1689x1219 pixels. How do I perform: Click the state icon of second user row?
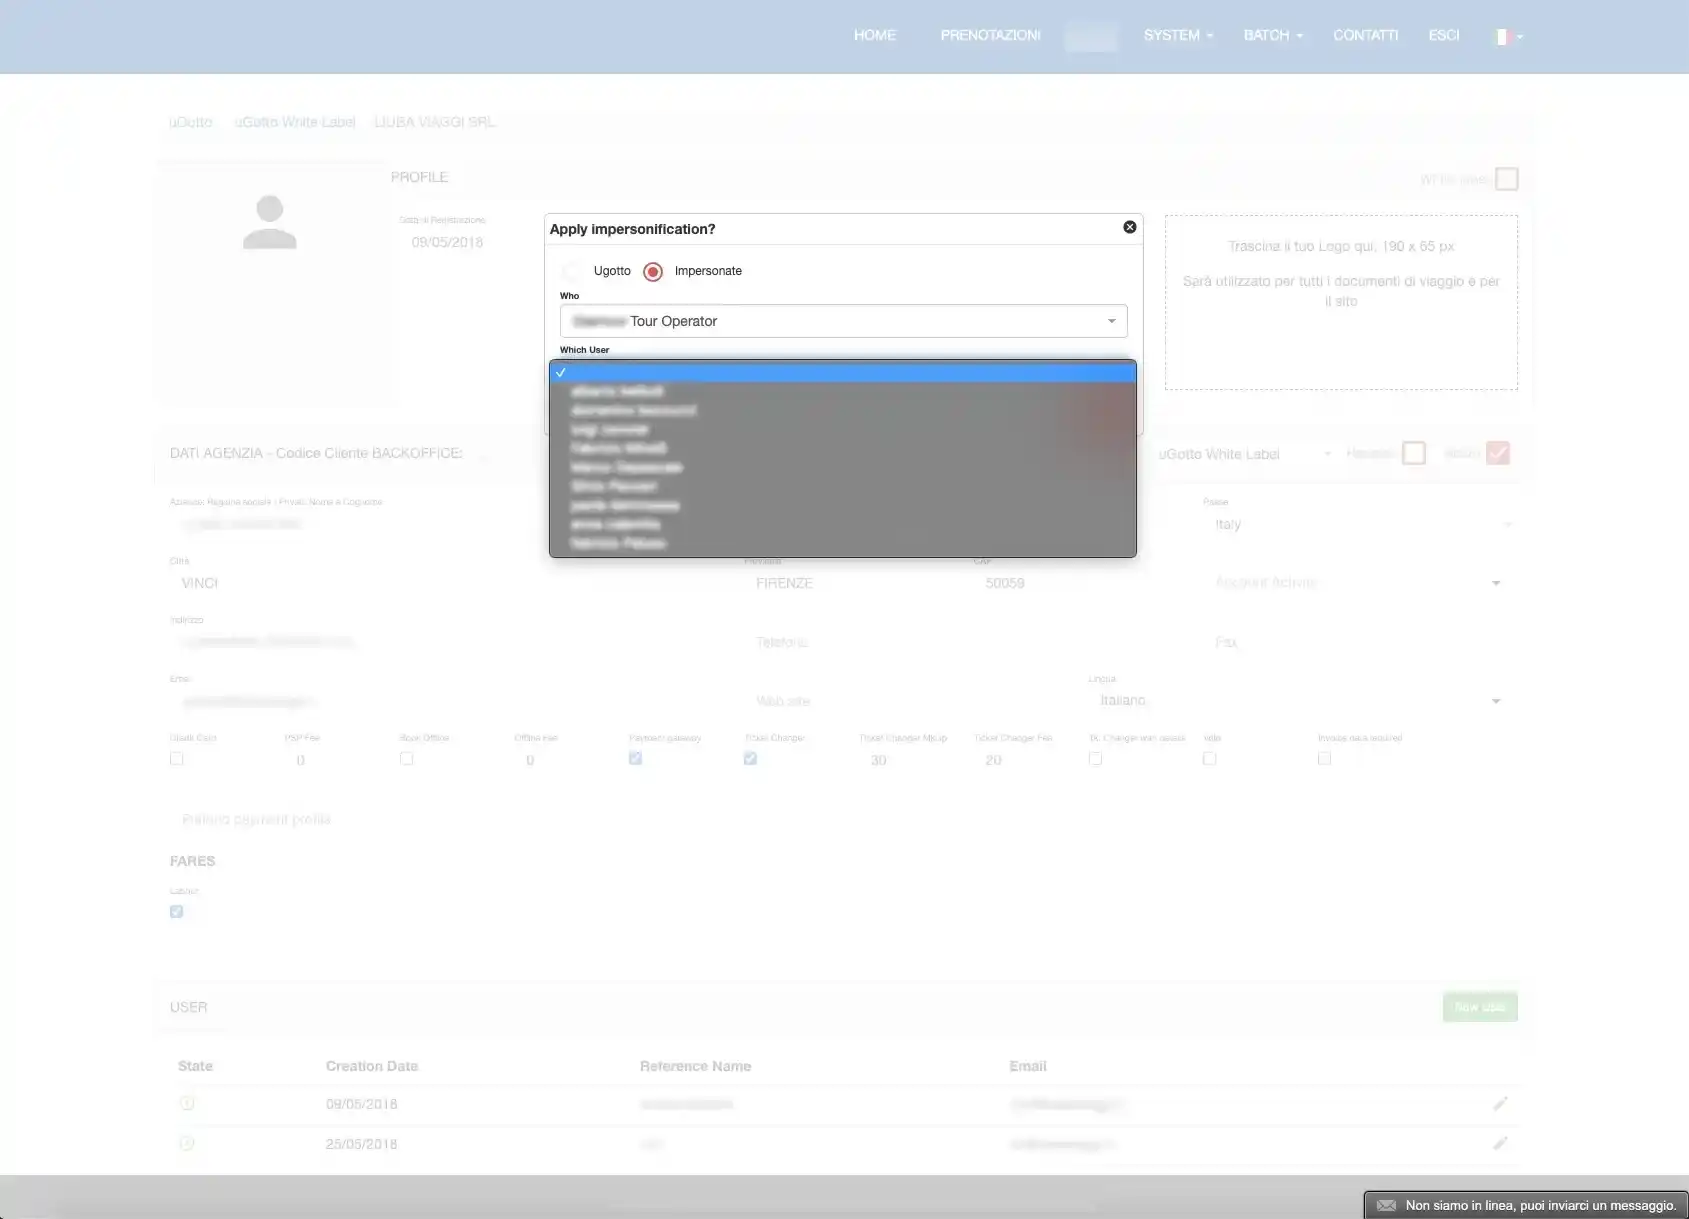(187, 1143)
